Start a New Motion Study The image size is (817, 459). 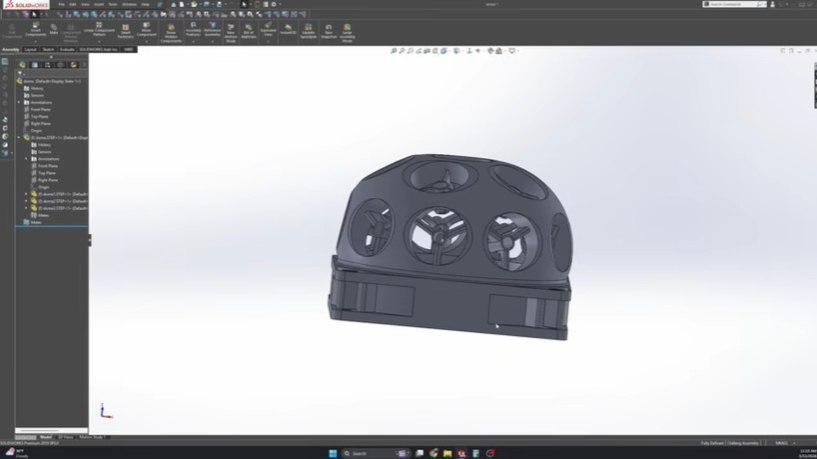coord(231,33)
